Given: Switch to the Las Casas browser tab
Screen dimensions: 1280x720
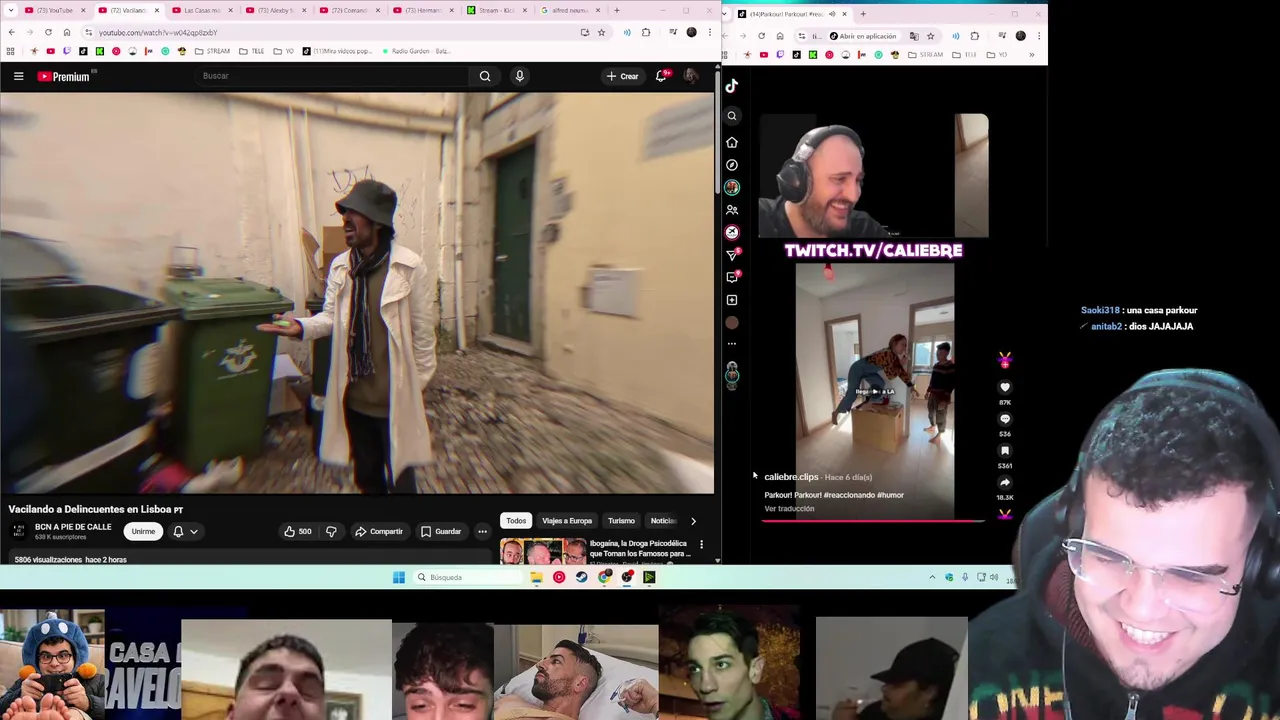Looking at the screenshot, I should 201,10.
